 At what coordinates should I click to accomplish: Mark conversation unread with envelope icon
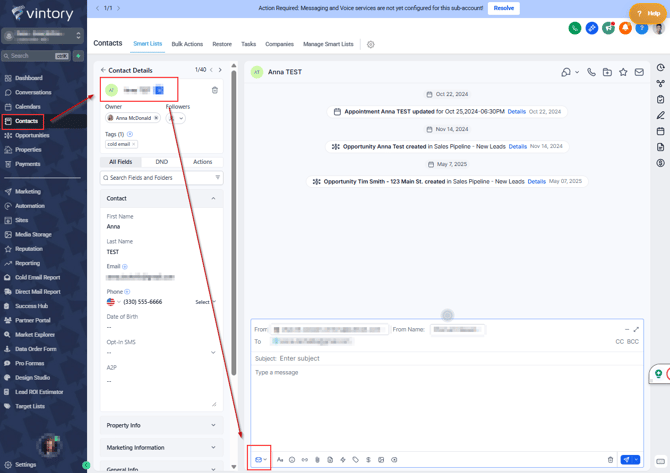(x=639, y=72)
